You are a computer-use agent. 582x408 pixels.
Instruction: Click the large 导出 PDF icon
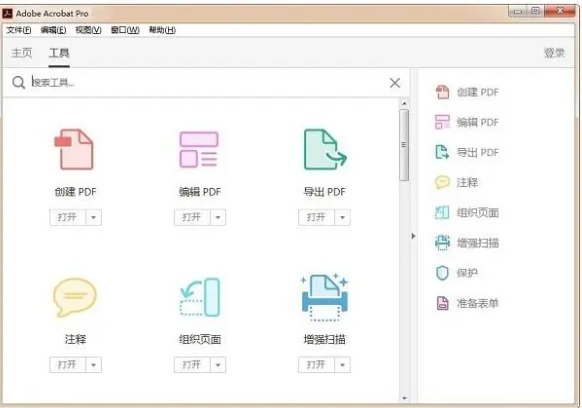[x=325, y=149]
